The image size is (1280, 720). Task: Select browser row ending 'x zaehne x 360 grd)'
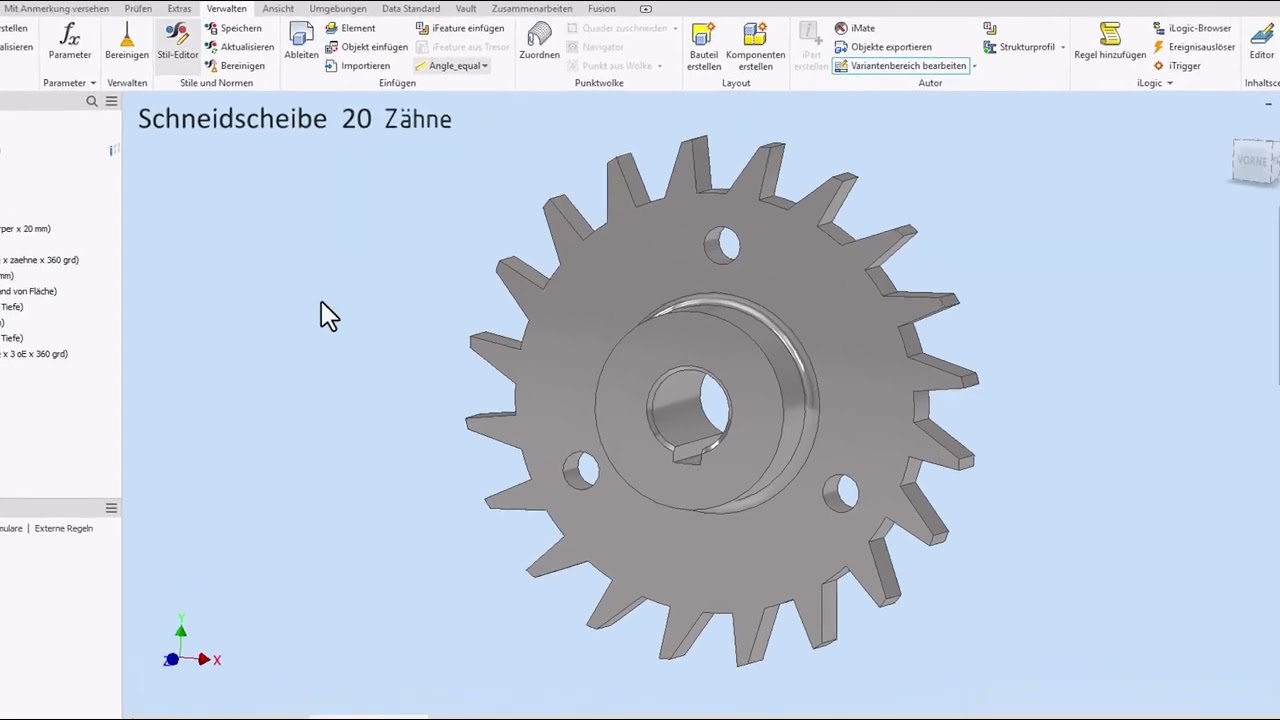(x=39, y=260)
